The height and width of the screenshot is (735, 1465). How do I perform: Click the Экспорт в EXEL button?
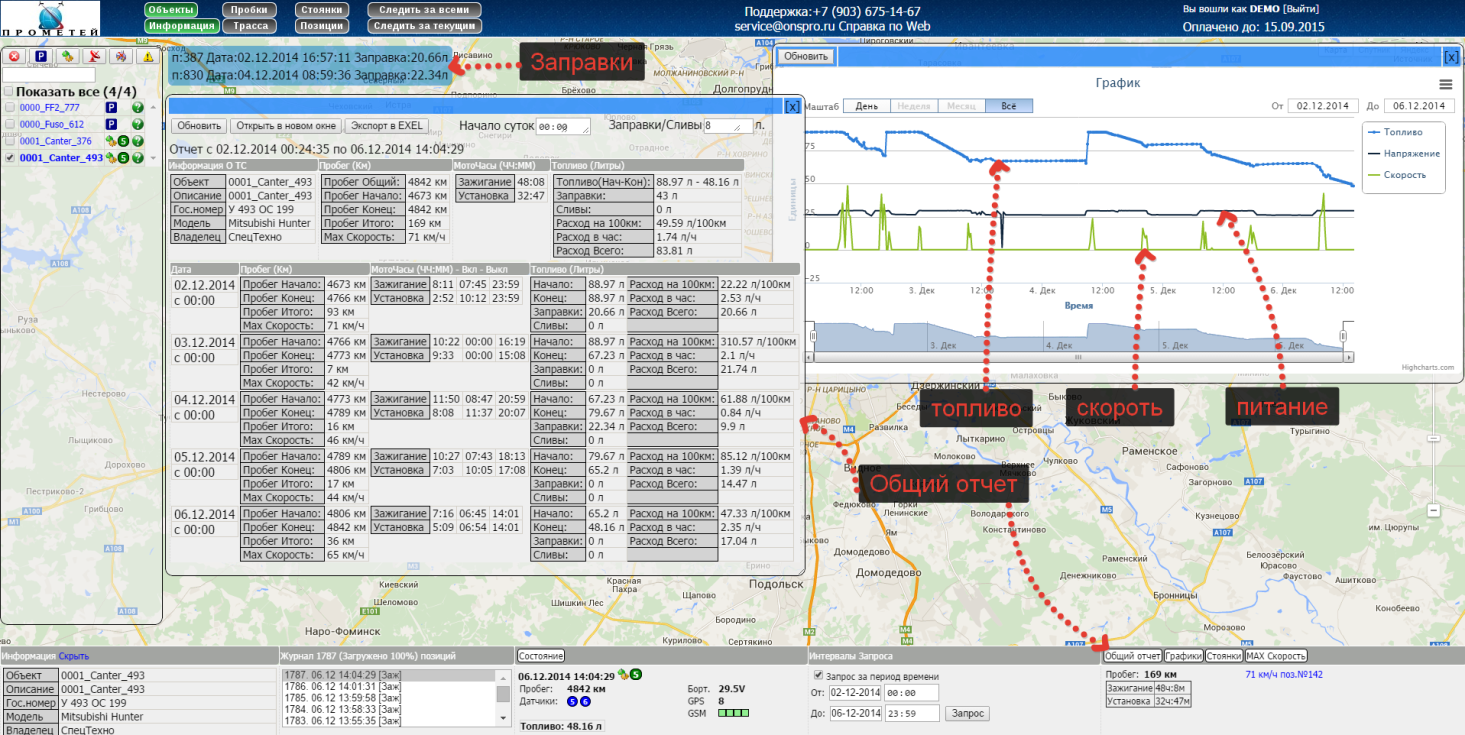(387, 126)
